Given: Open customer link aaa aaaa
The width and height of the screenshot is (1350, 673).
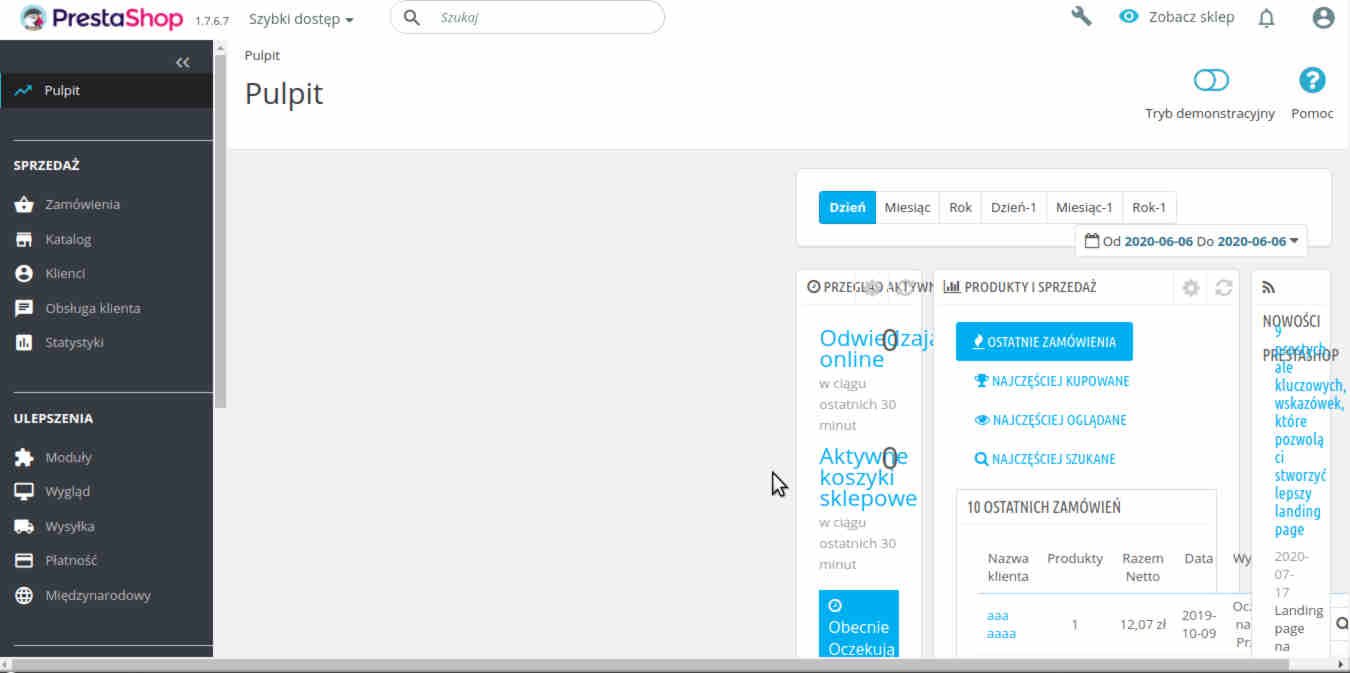Looking at the screenshot, I should tap(1001, 624).
